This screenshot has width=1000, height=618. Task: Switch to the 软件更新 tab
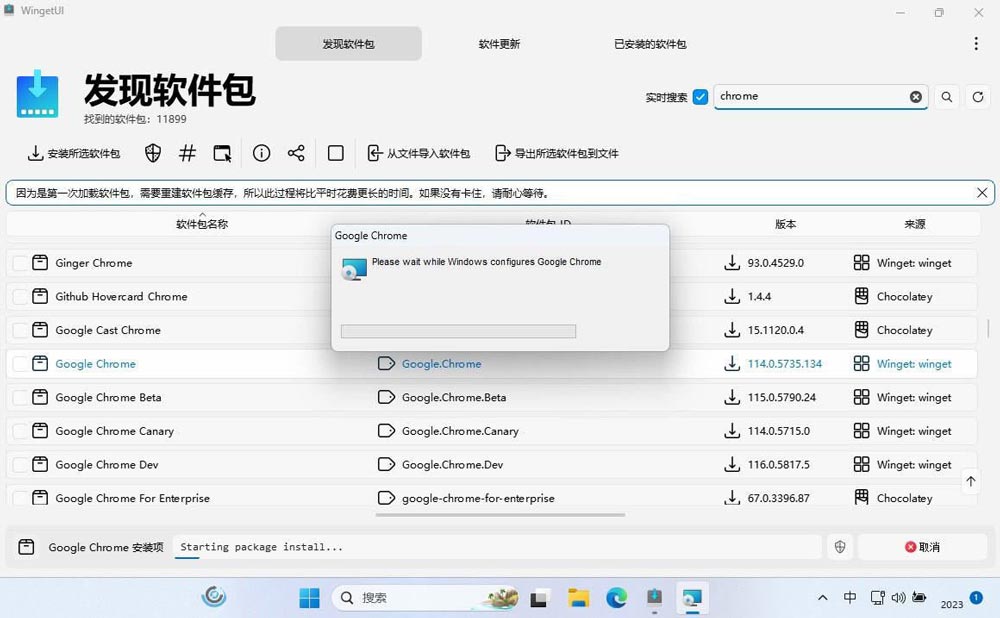[499, 44]
